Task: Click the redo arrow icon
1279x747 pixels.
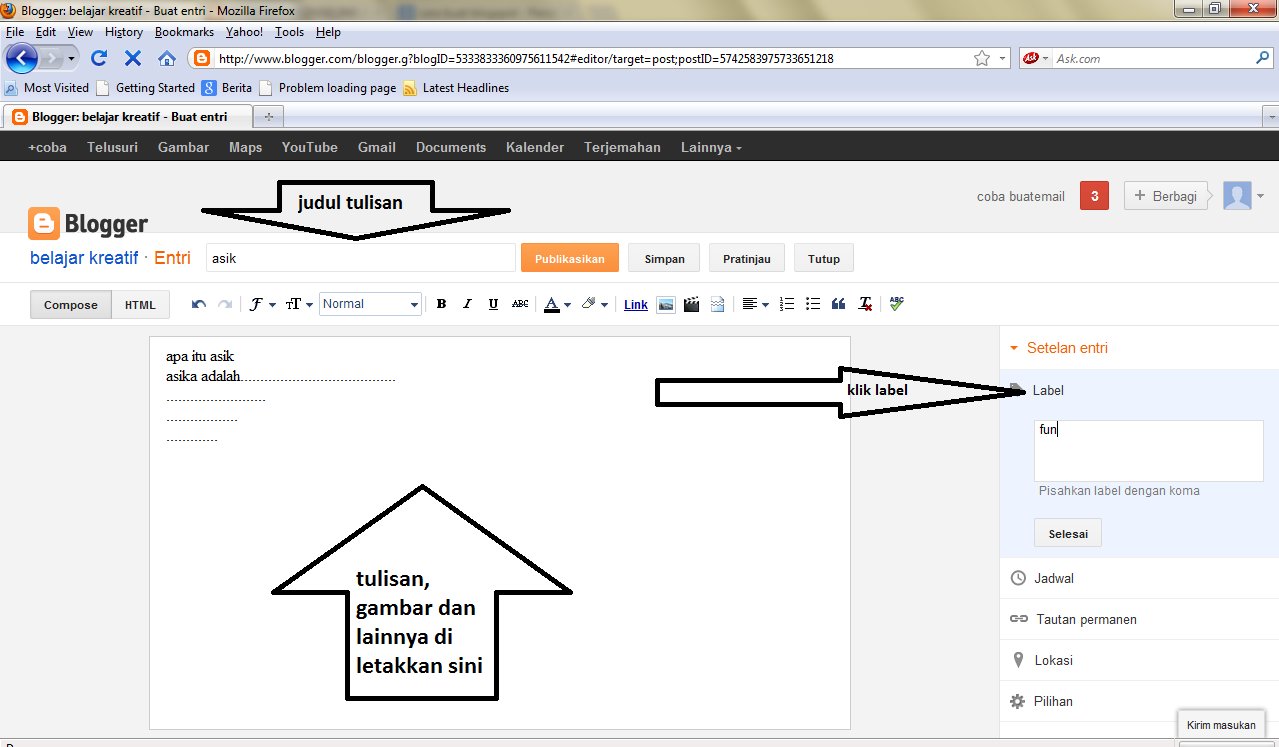Action: pos(225,304)
